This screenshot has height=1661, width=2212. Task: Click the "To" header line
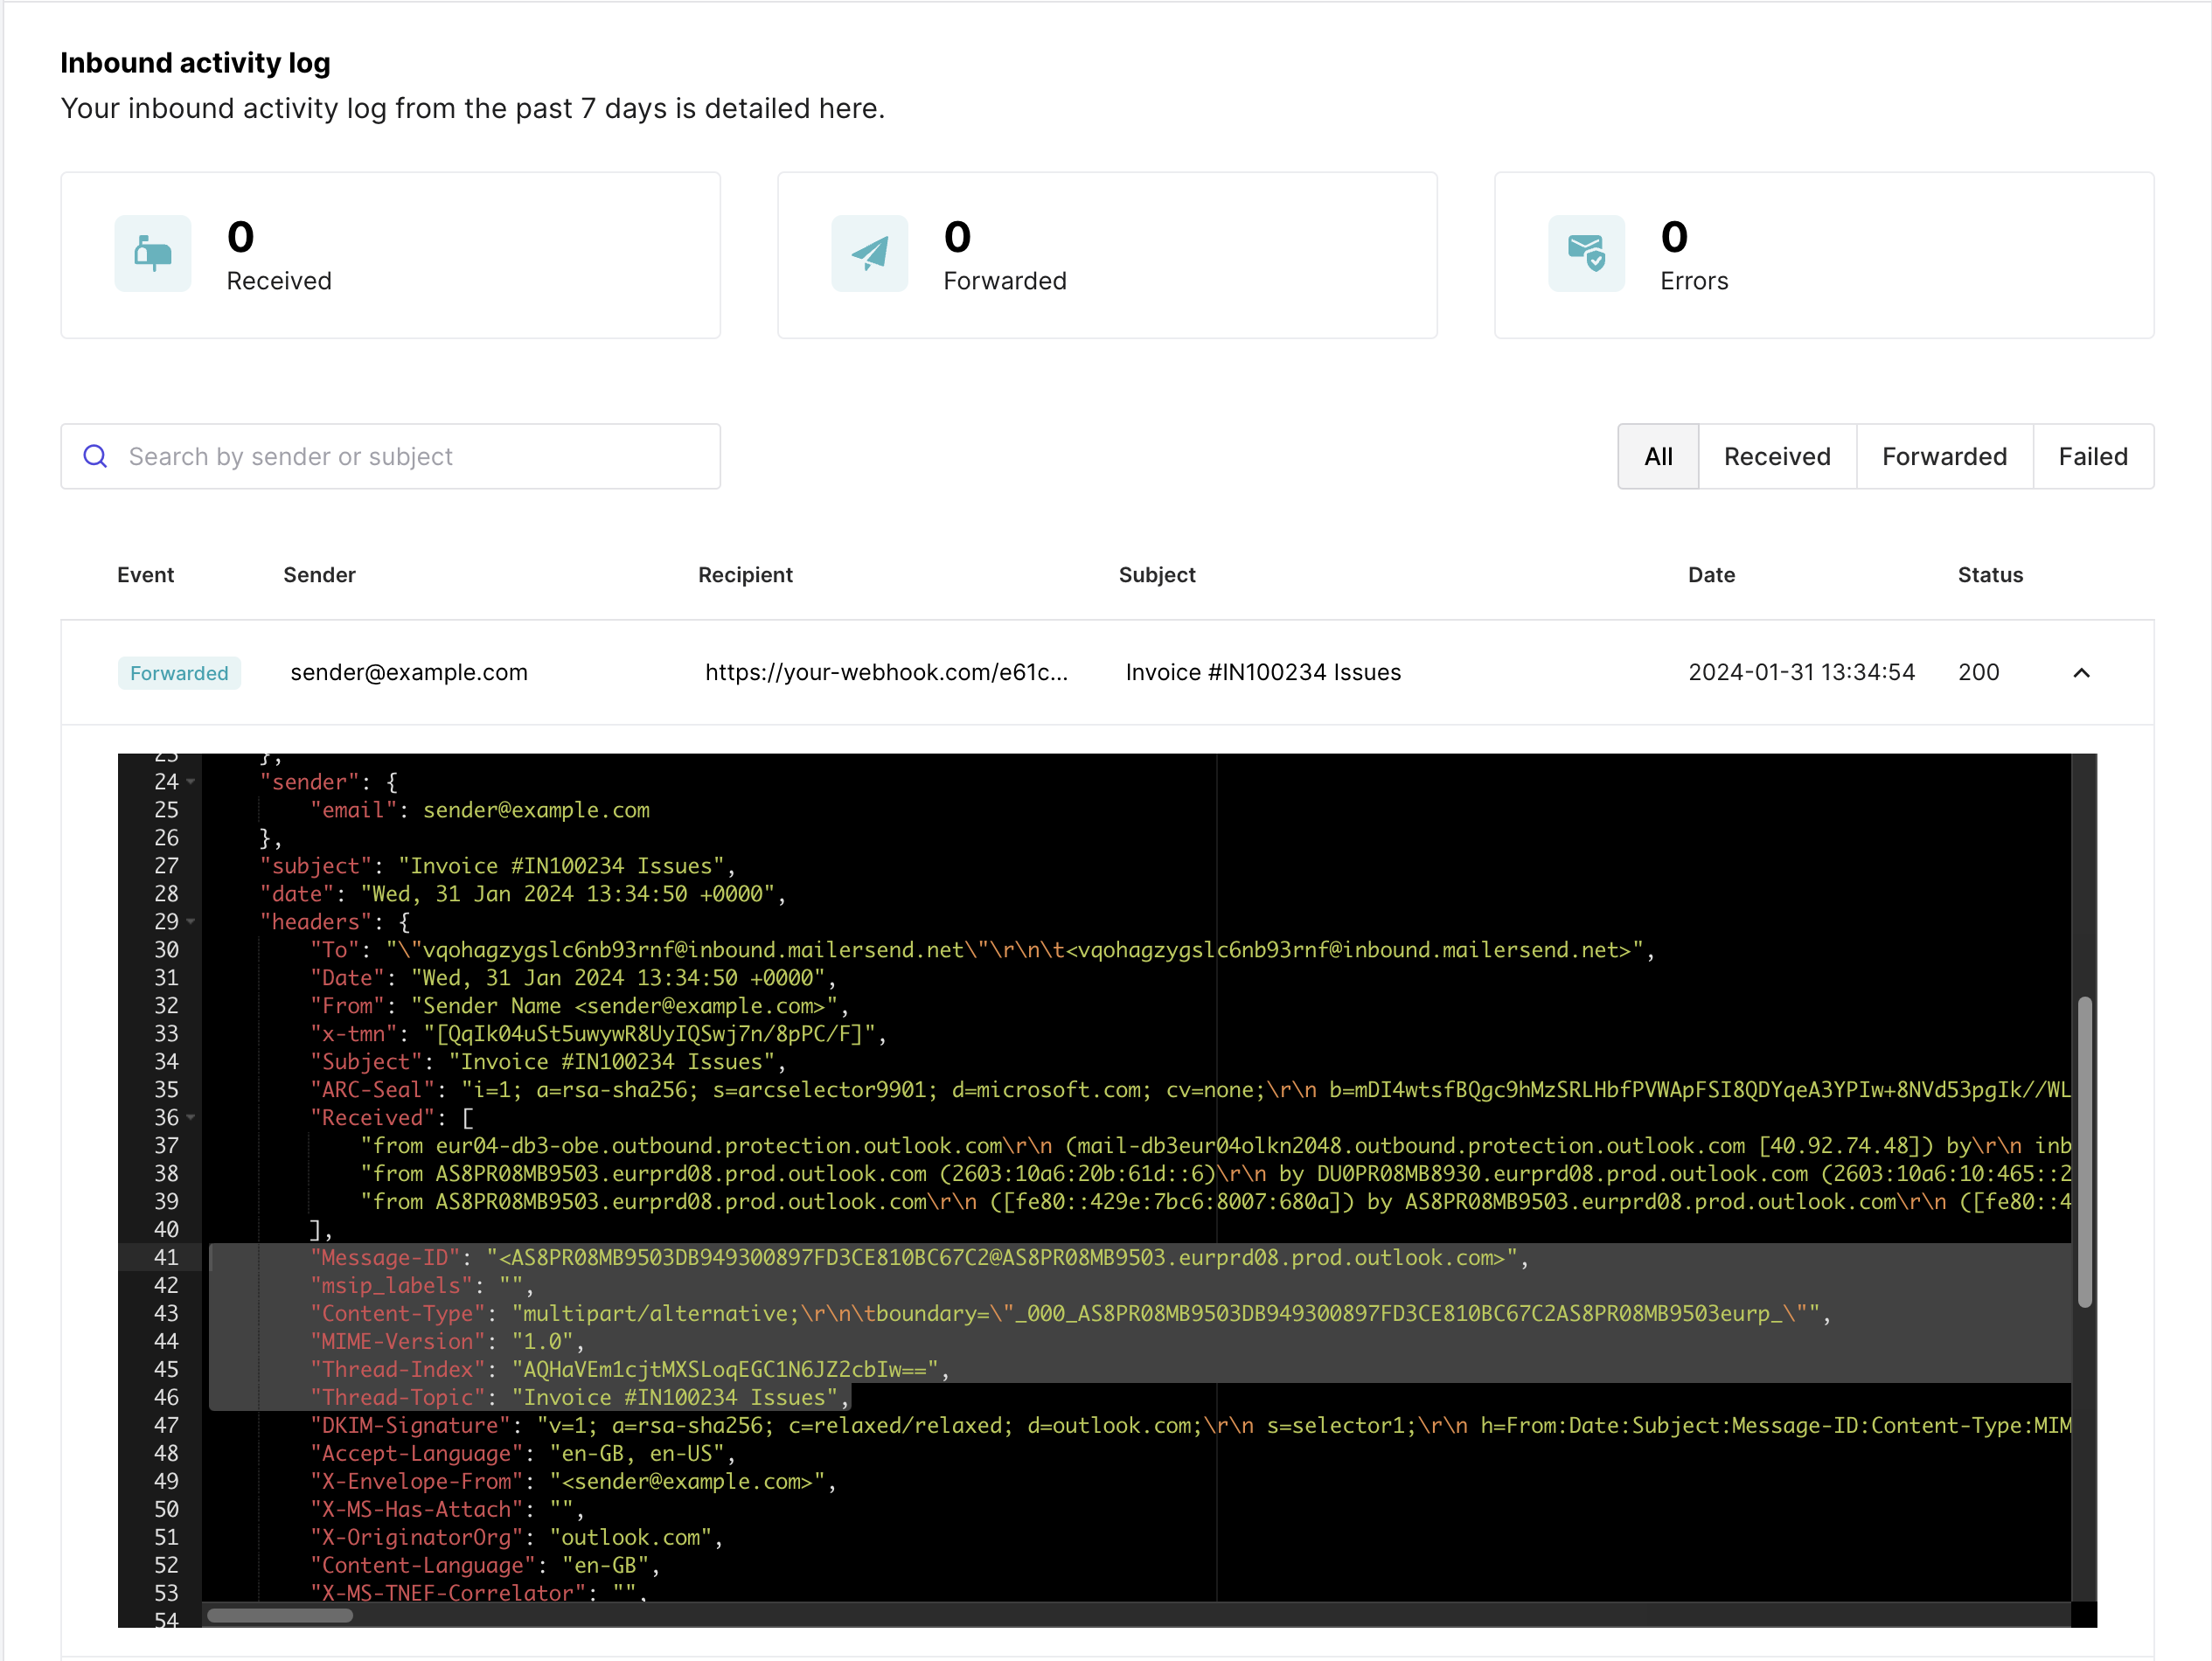pos(982,950)
